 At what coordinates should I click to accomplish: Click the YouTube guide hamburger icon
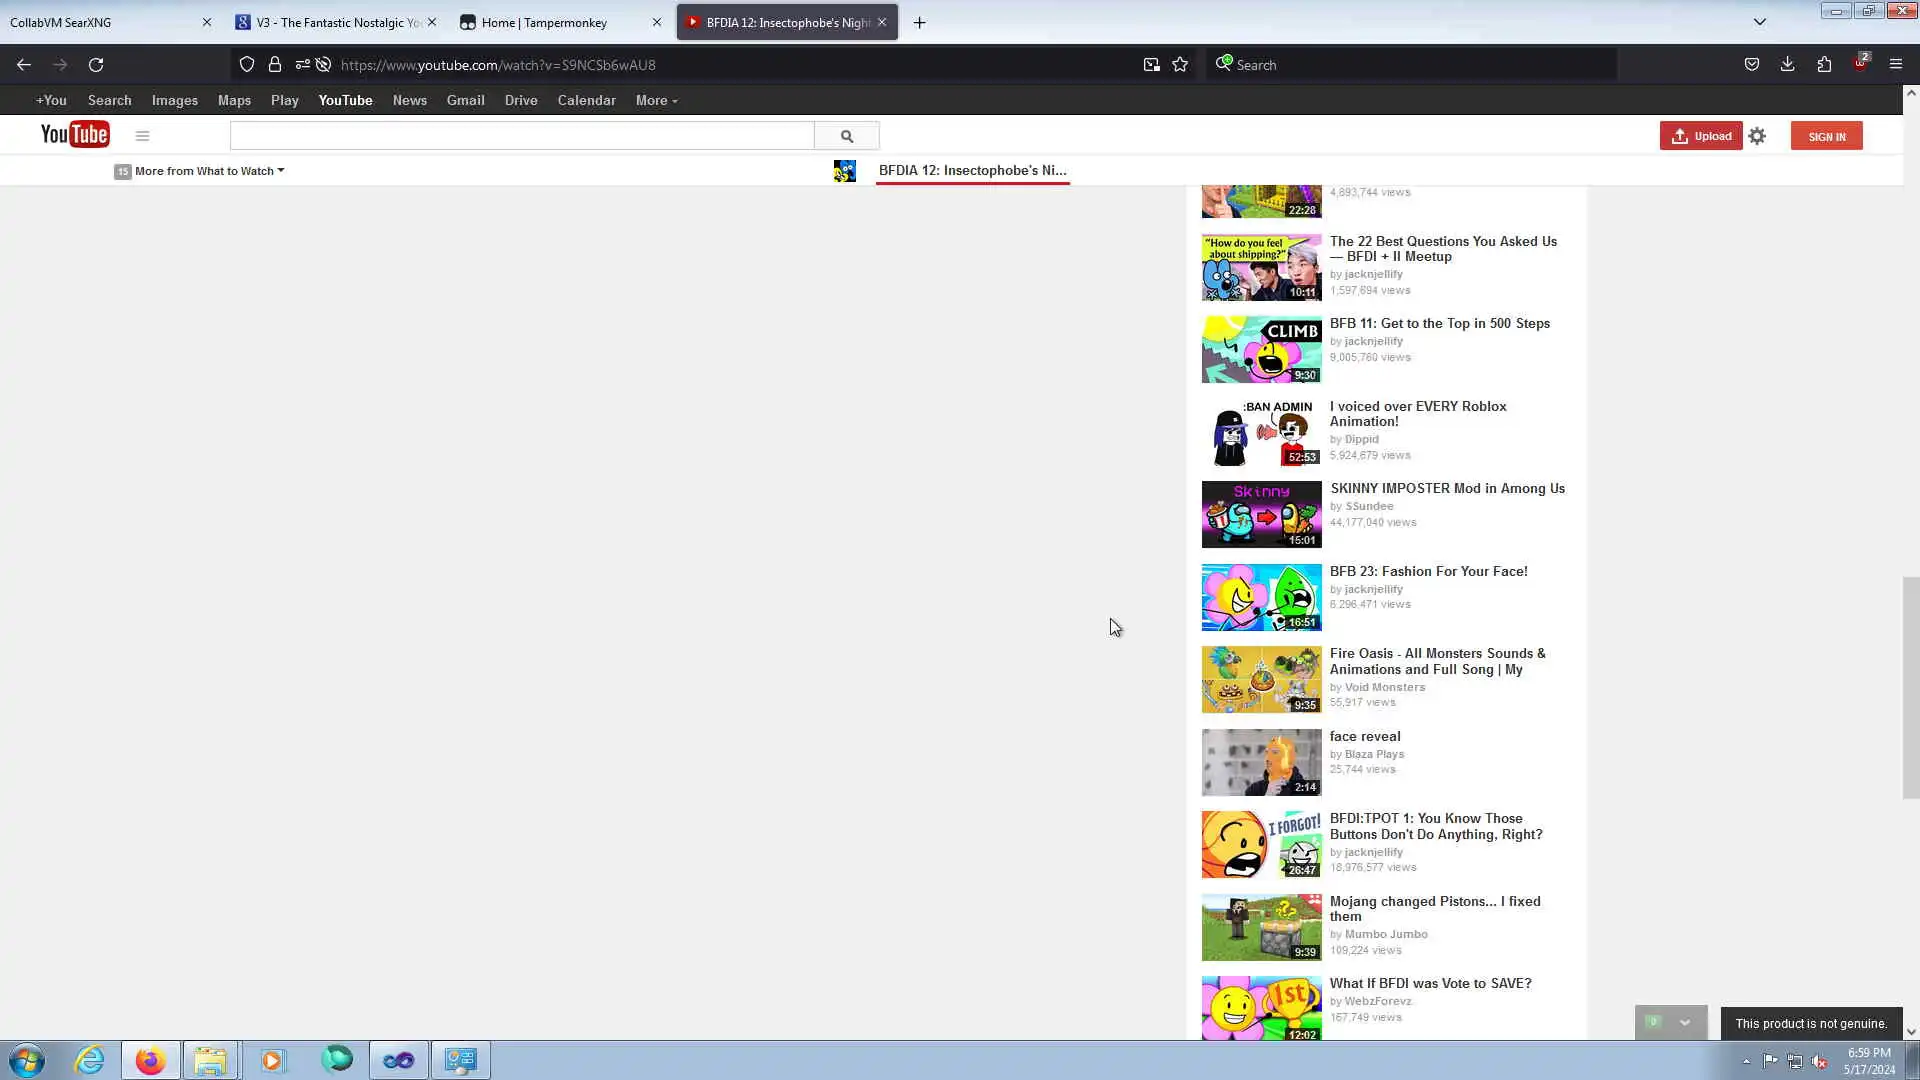pyautogui.click(x=142, y=136)
